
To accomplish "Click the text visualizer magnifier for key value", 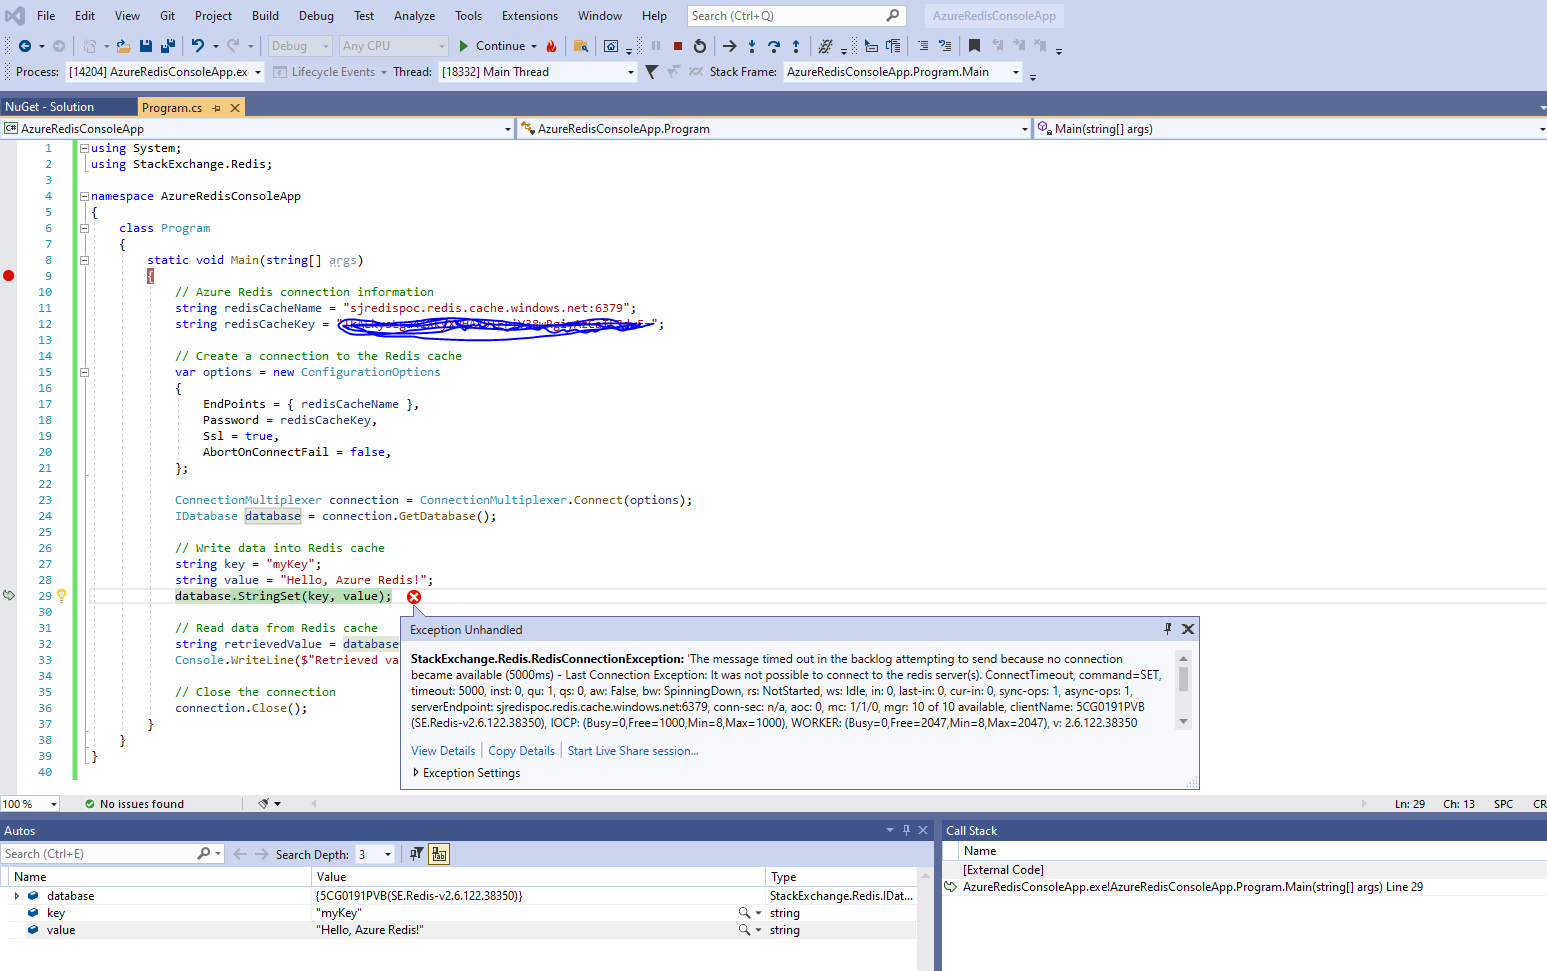I will point(744,913).
